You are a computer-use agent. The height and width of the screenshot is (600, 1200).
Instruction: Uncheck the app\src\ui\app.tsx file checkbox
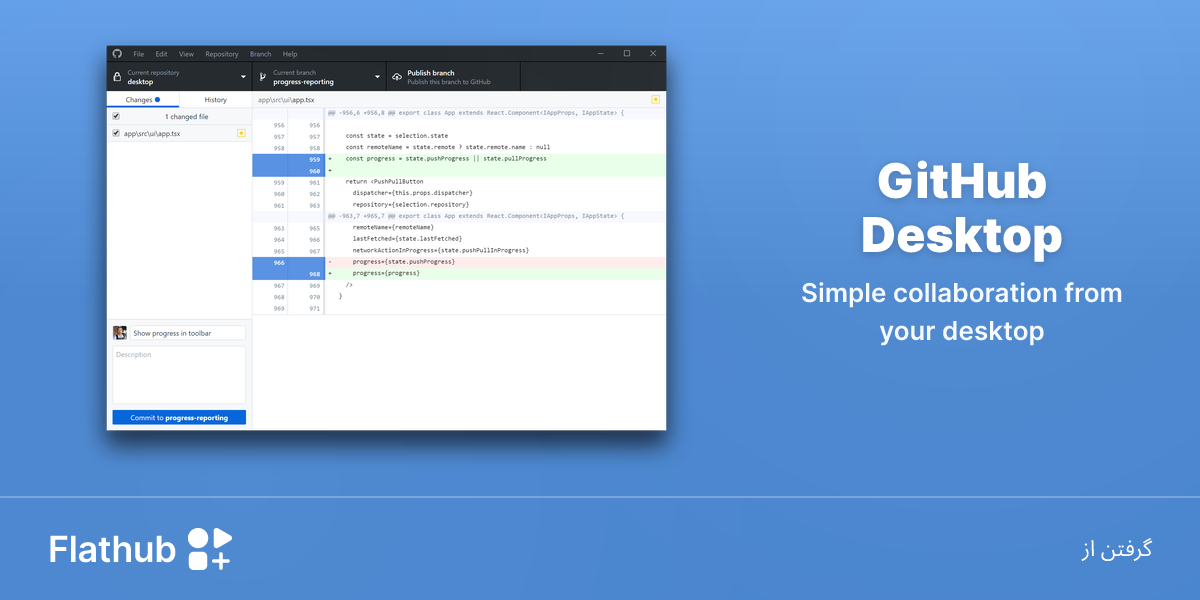point(116,133)
